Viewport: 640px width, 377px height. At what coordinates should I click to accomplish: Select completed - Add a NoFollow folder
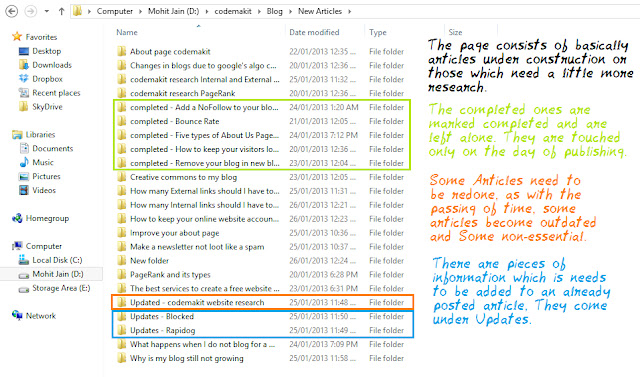click(204, 107)
